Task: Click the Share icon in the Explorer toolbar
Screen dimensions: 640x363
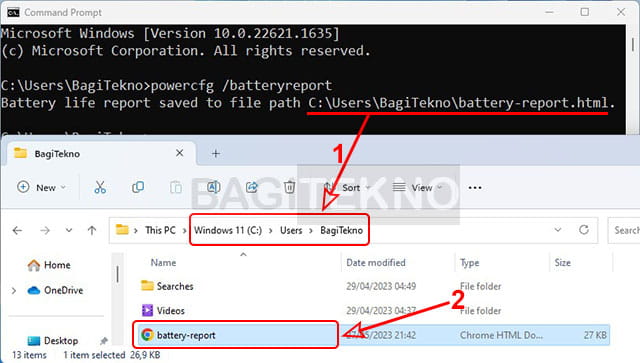Action: pyautogui.click(x=251, y=187)
